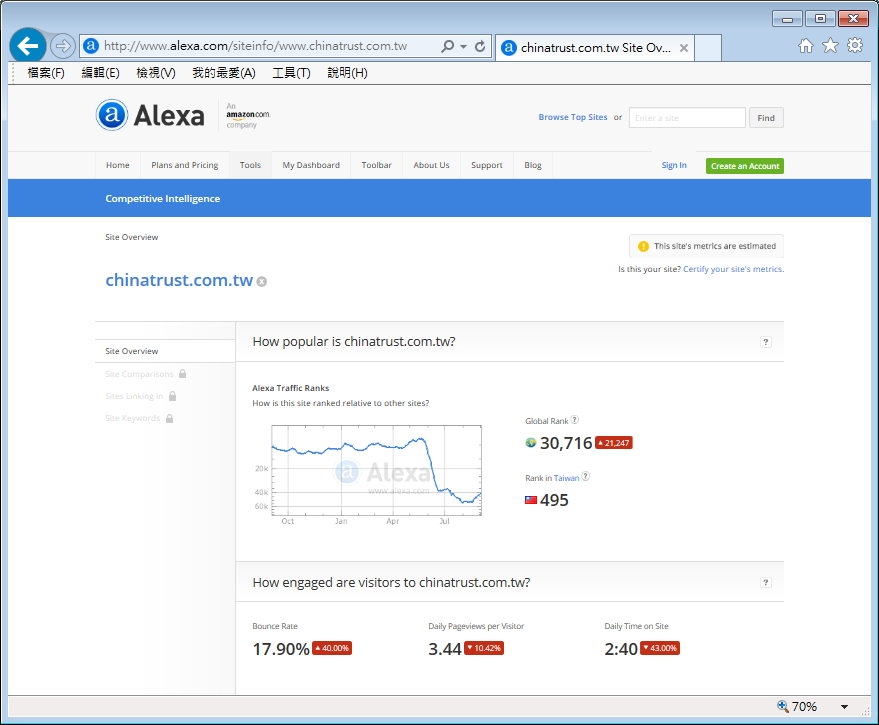
Task: Open the About Us nav item
Action: [x=431, y=165]
